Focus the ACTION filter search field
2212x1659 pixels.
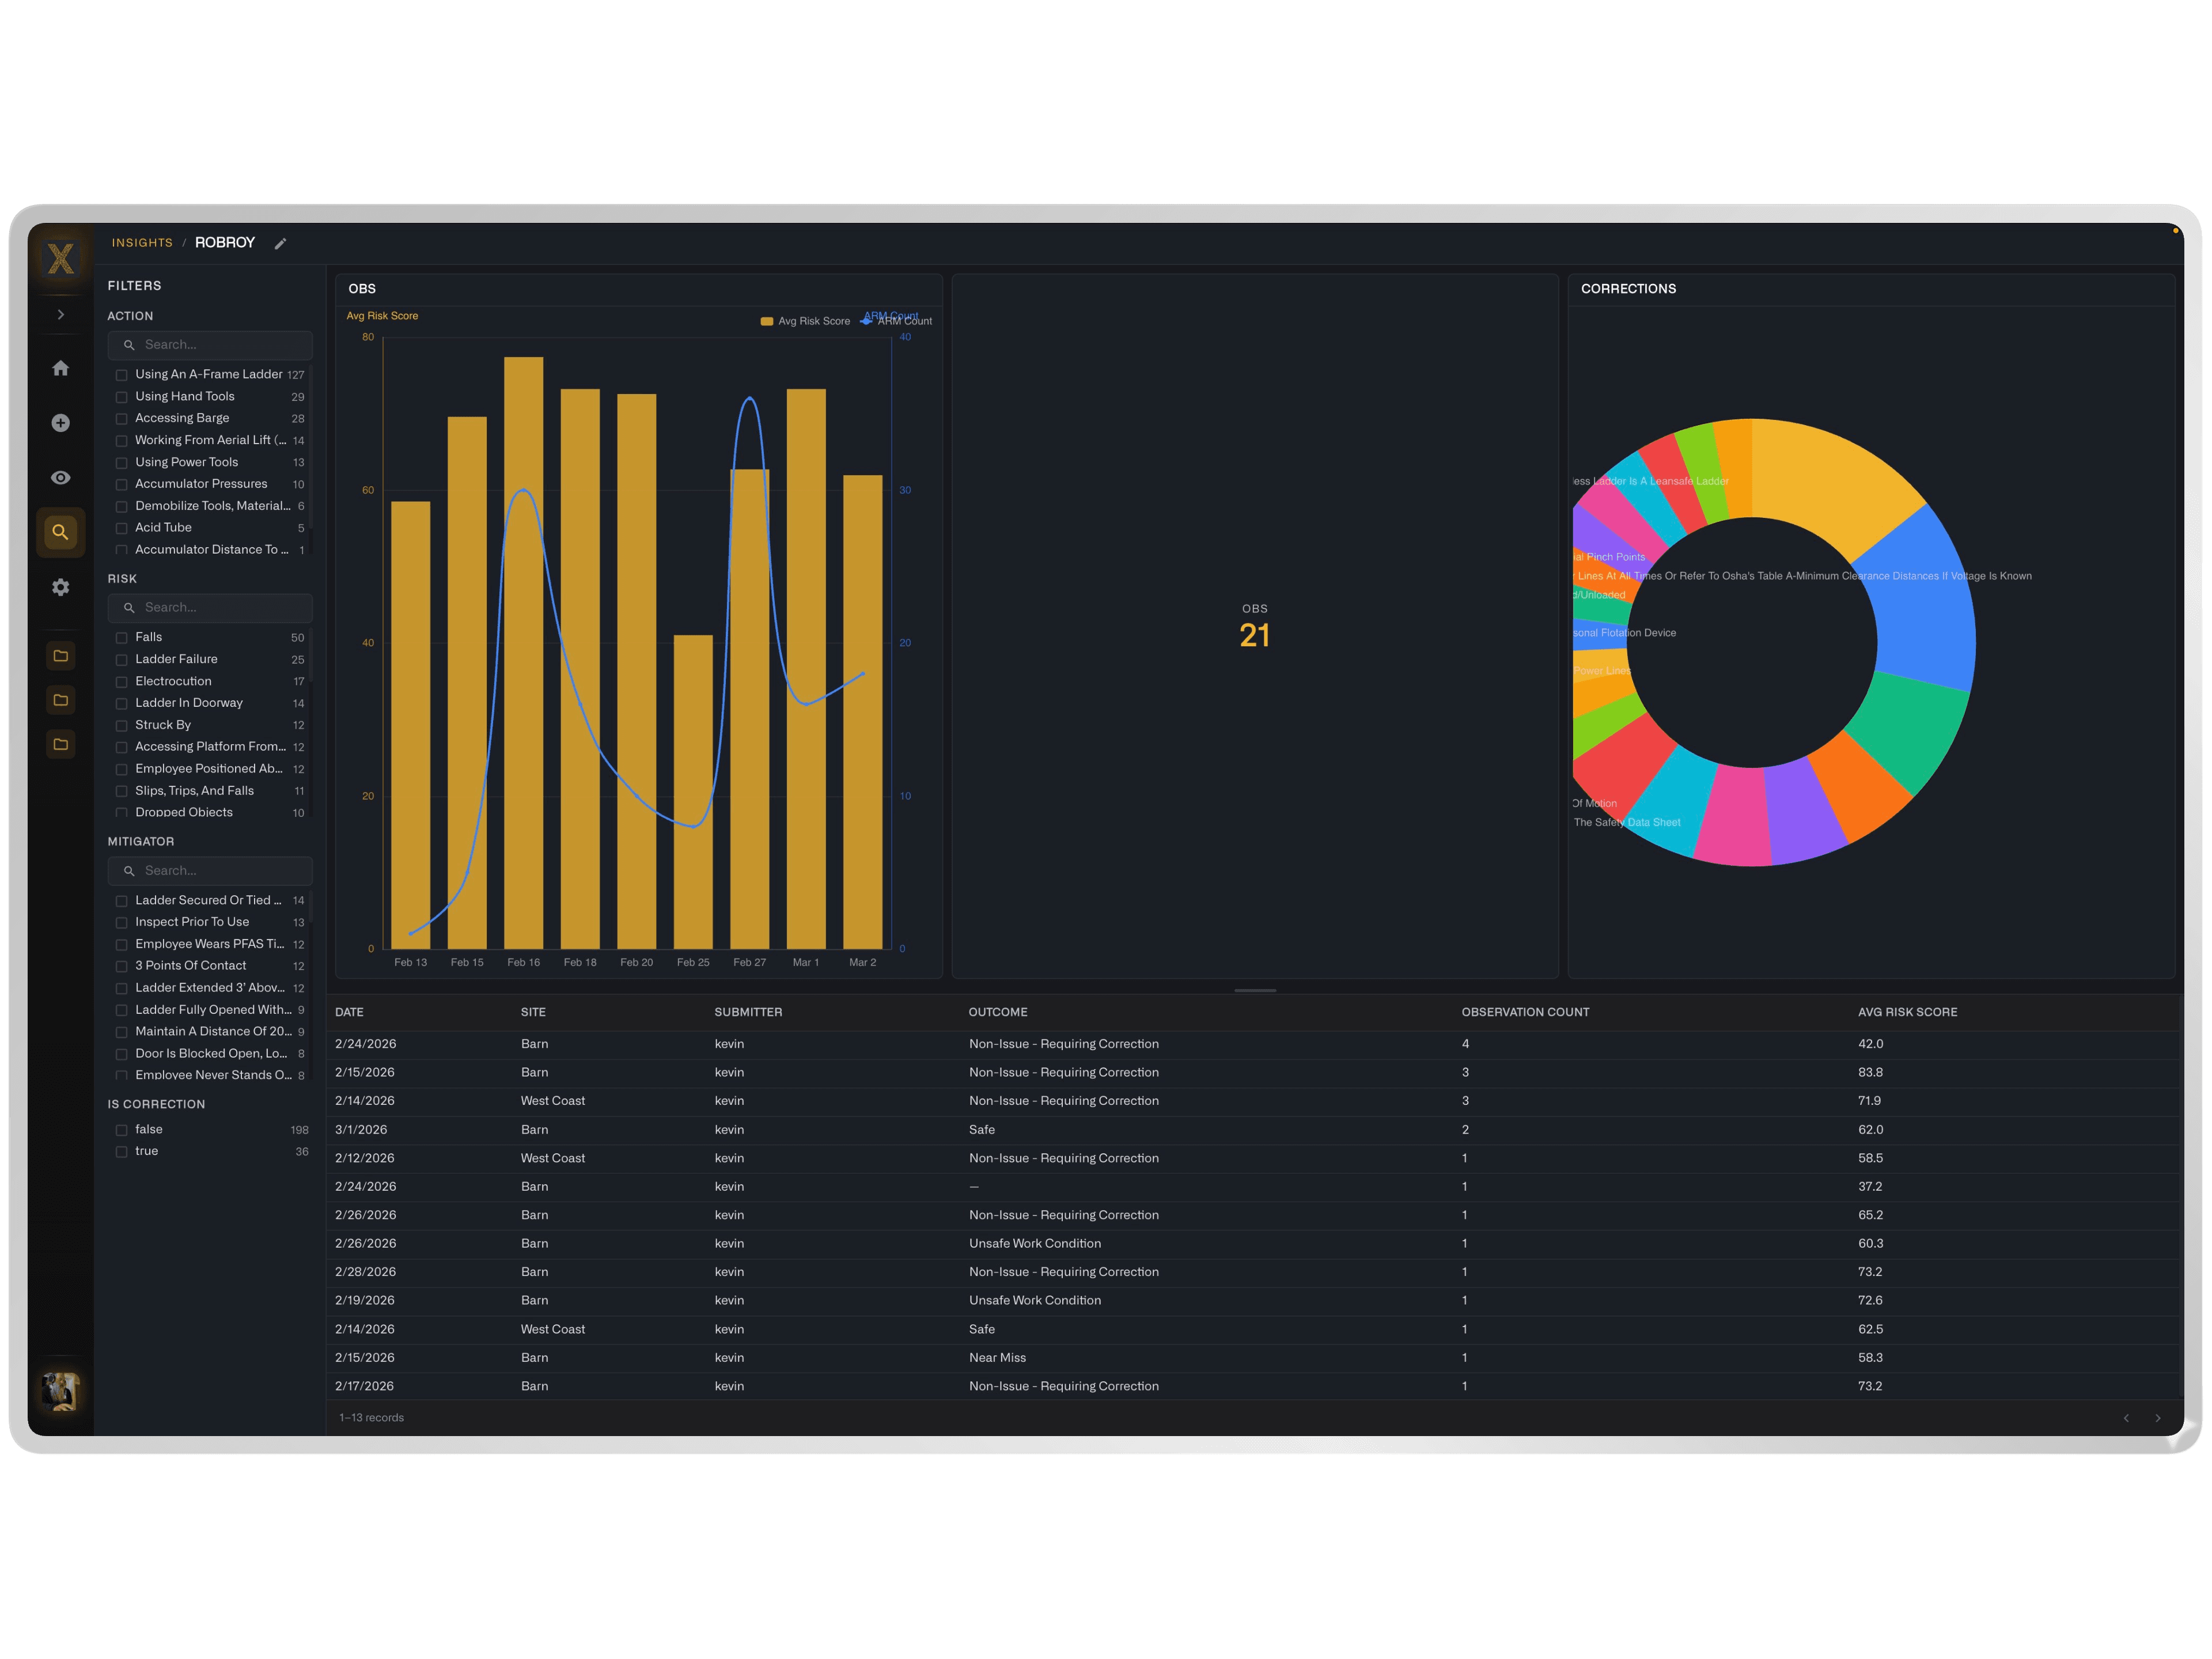(210, 345)
